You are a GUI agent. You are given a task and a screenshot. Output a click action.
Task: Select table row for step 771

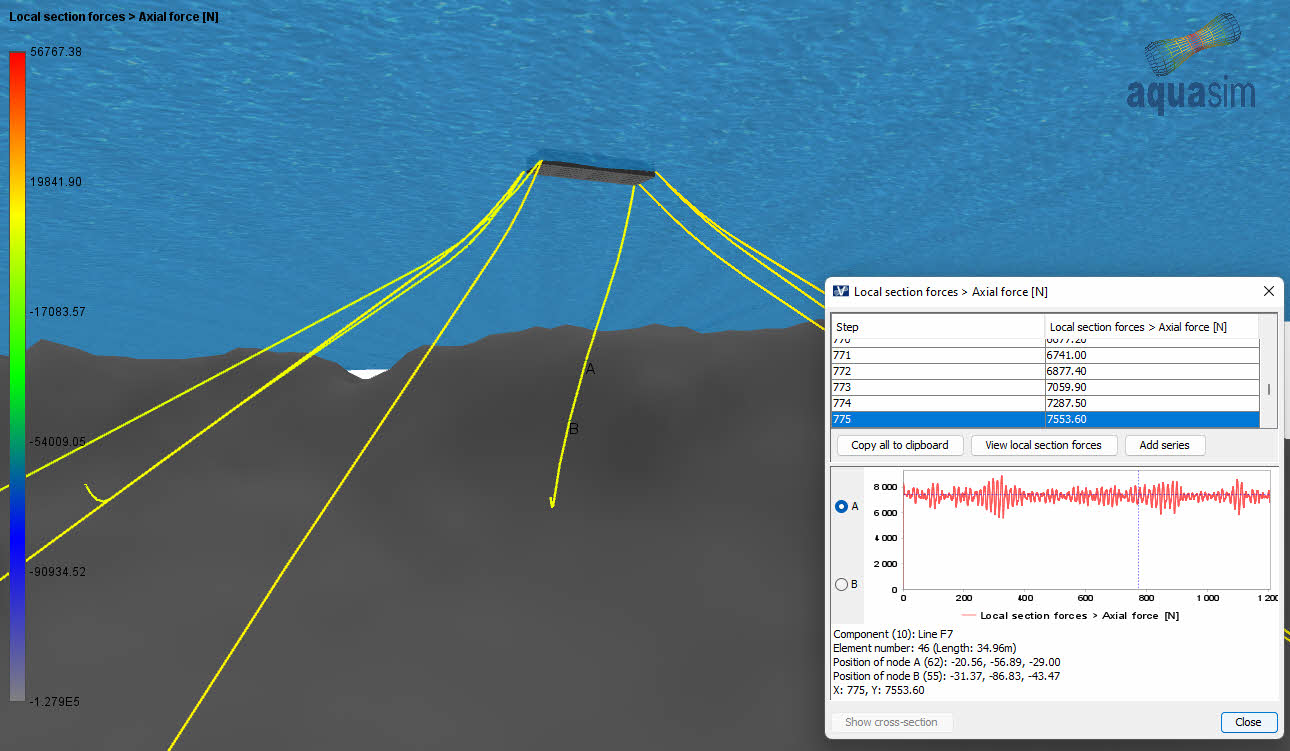click(1045, 355)
